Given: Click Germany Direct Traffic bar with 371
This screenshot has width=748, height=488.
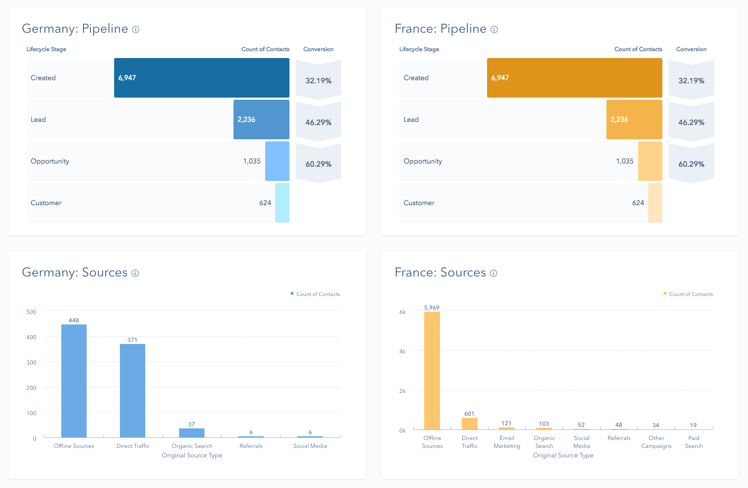Looking at the screenshot, I should pos(133,391).
